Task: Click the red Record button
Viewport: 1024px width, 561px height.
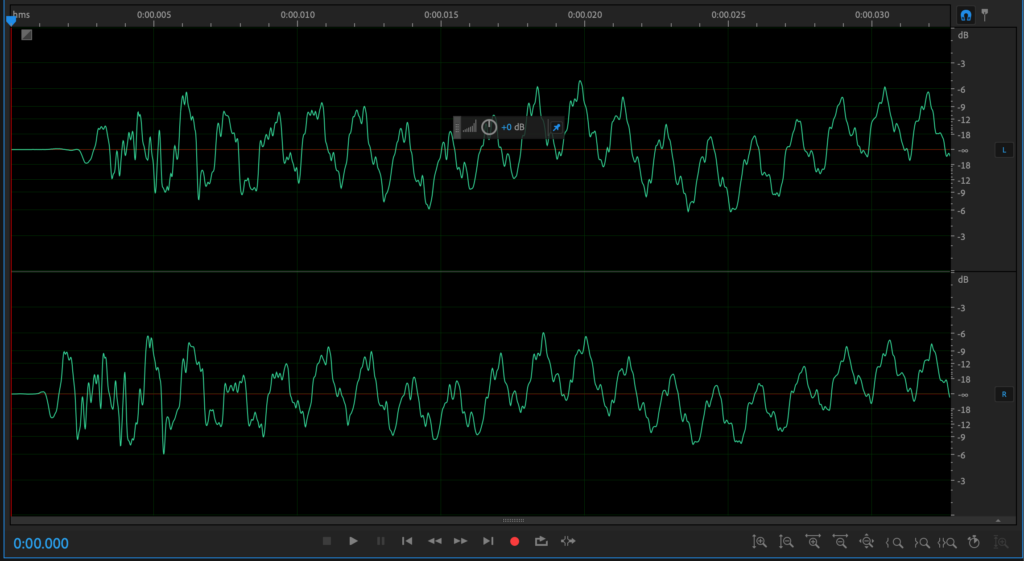Action: (515, 541)
